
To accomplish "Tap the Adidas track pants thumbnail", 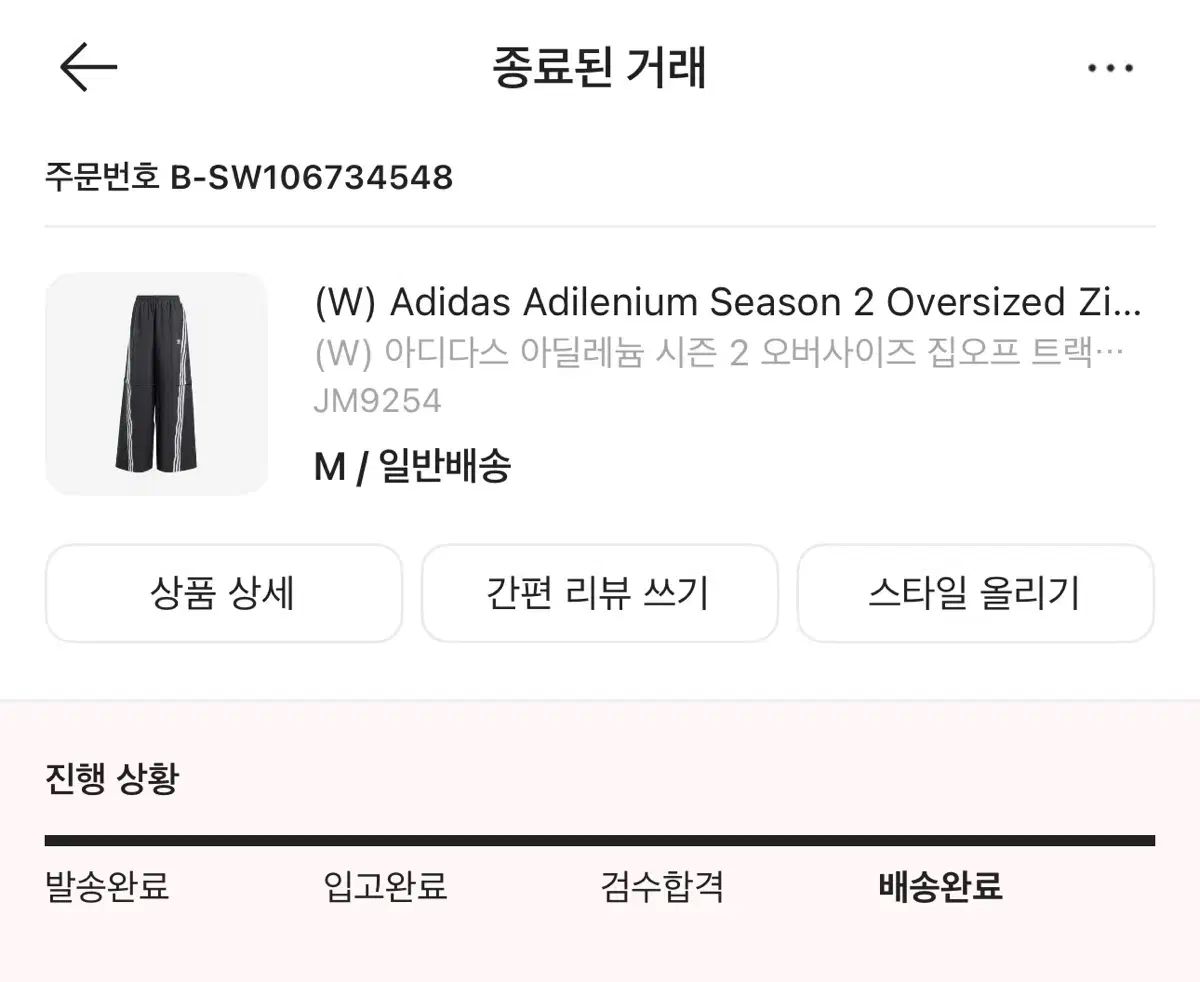I will [x=156, y=384].
